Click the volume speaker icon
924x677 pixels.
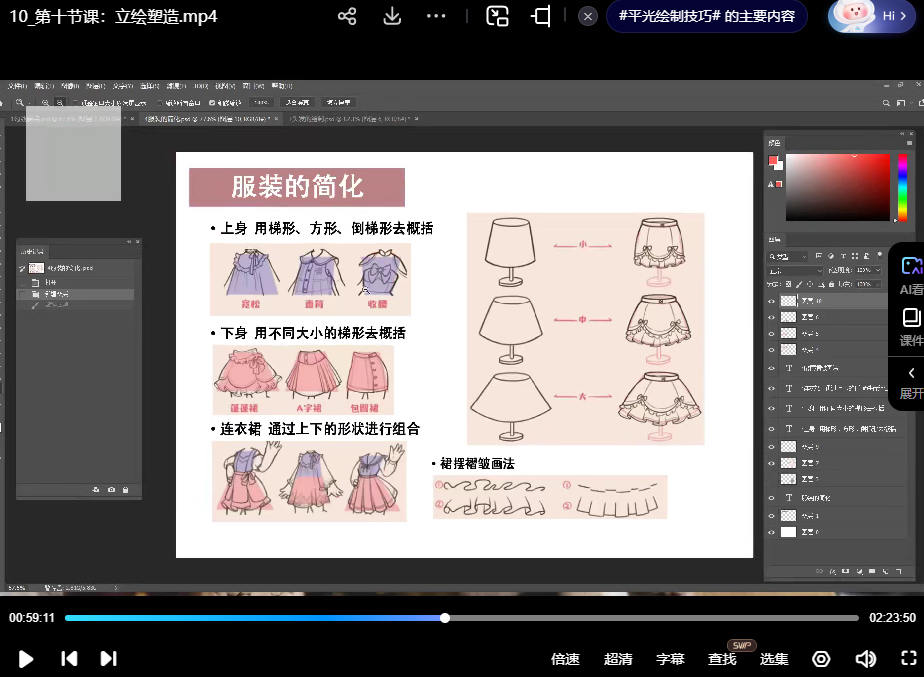pyautogui.click(x=865, y=658)
